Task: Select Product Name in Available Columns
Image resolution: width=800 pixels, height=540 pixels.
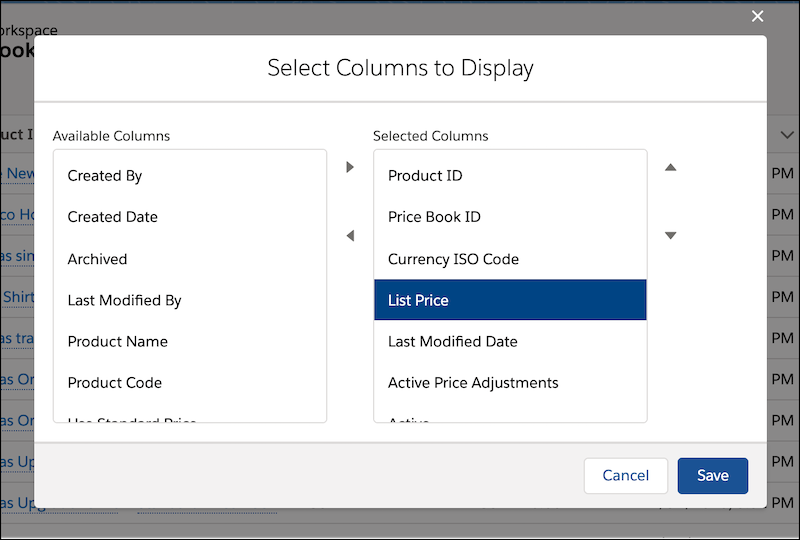Action: pos(190,341)
